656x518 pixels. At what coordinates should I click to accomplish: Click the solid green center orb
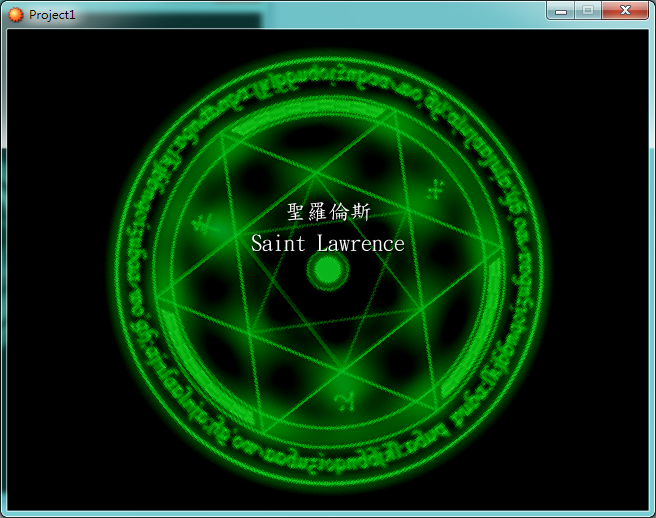pyautogui.click(x=328, y=269)
